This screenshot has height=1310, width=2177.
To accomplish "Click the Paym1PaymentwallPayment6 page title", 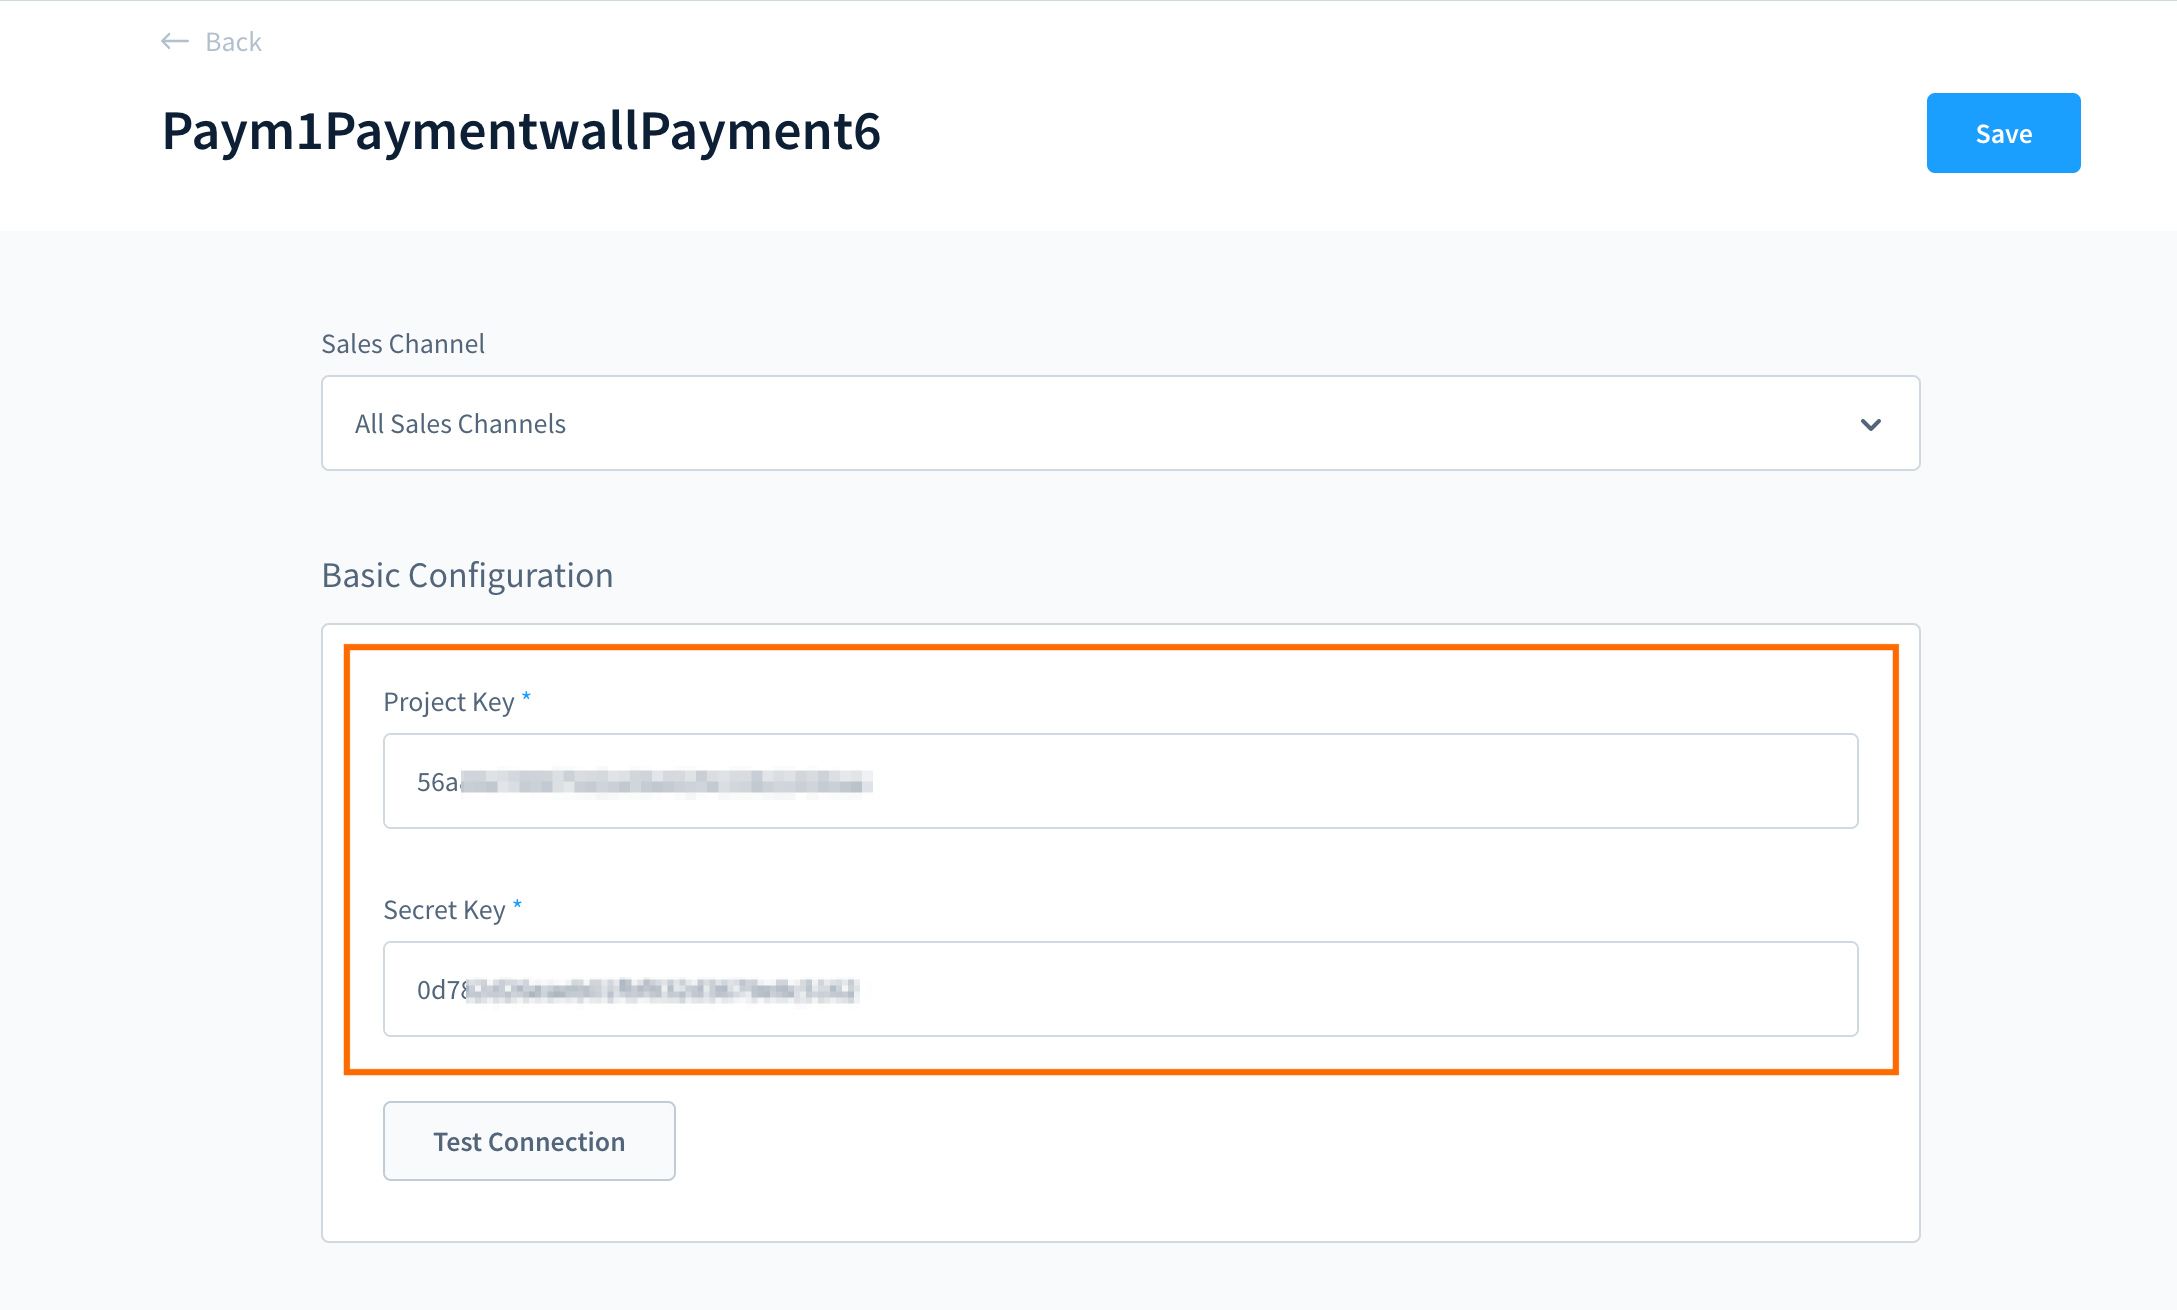I will [x=521, y=131].
